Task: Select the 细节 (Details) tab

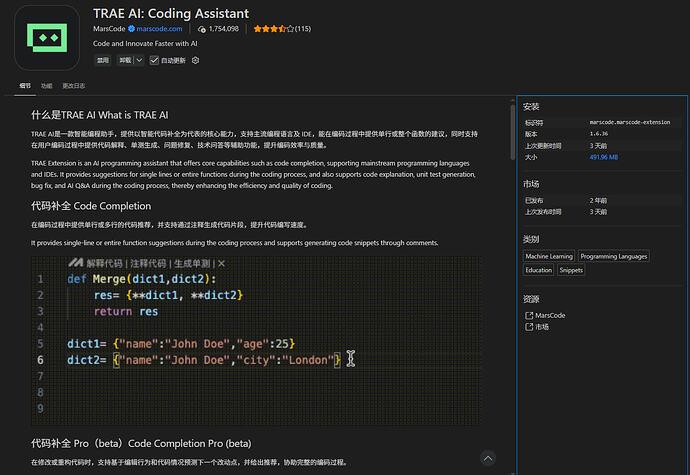Action: (x=25, y=86)
